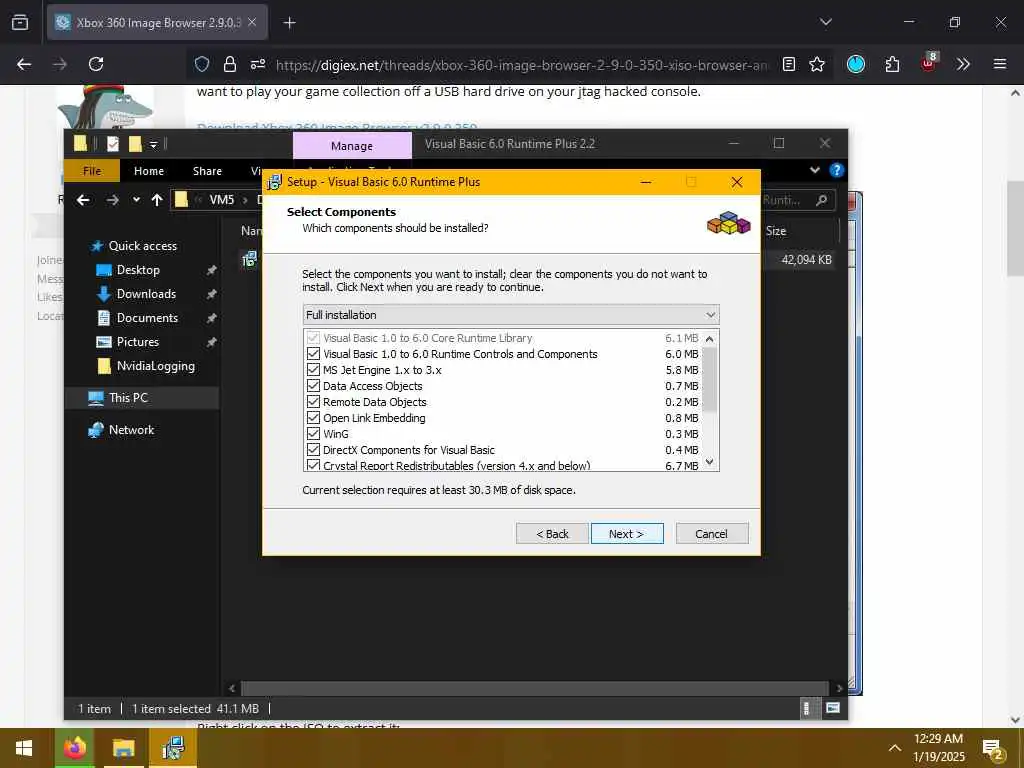This screenshot has width=1024, height=768.
Task: Close the Xbox 360 Image Browser tab
Action: (x=252, y=22)
